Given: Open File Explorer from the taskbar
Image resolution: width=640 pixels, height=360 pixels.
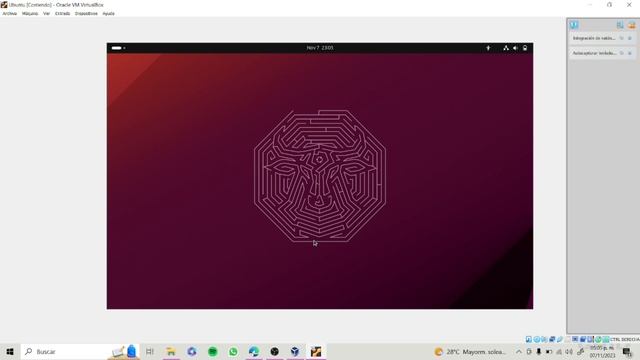Looking at the screenshot, I should tap(171, 351).
